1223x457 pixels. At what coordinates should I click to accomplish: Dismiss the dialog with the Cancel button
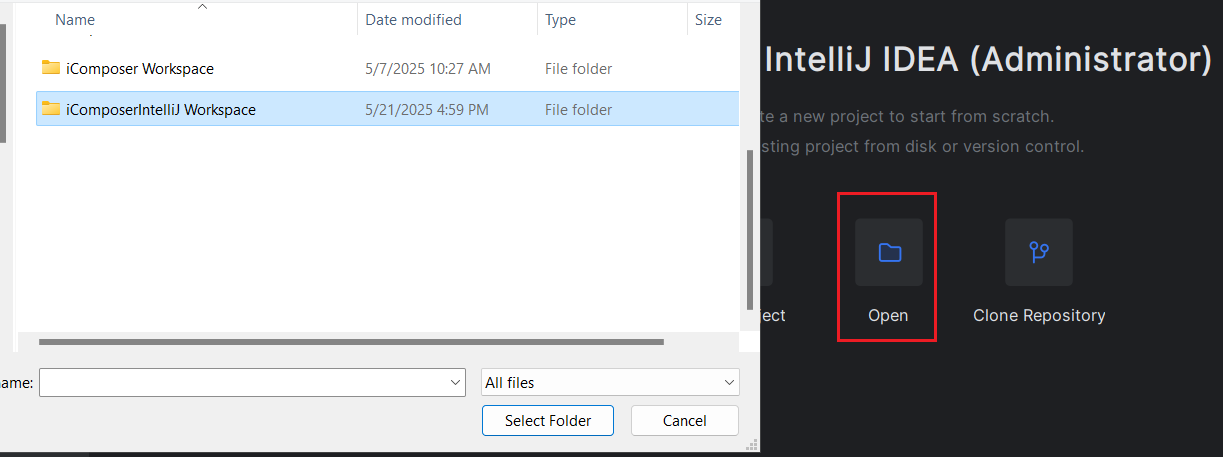pos(685,421)
